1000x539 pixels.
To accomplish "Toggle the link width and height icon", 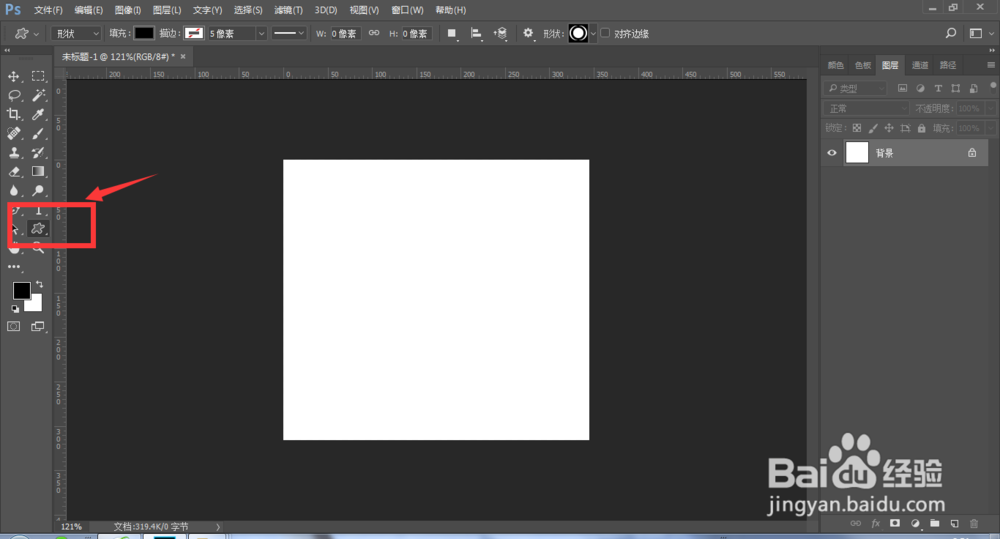I will pos(374,33).
